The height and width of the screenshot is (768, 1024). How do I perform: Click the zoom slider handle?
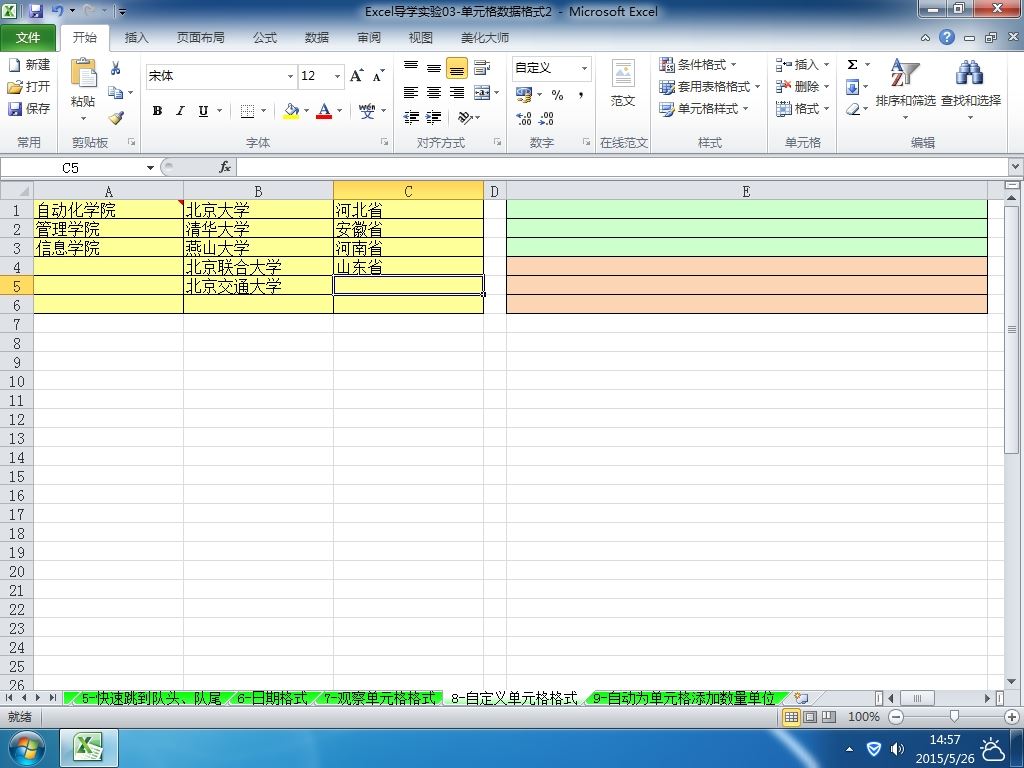[x=954, y=717]
